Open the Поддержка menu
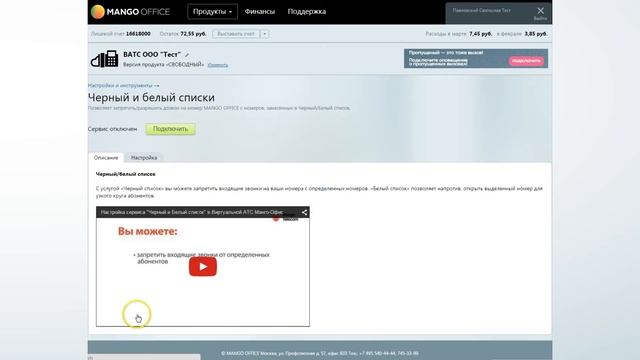This screenshot has width=640, height=360. [307, 12]
